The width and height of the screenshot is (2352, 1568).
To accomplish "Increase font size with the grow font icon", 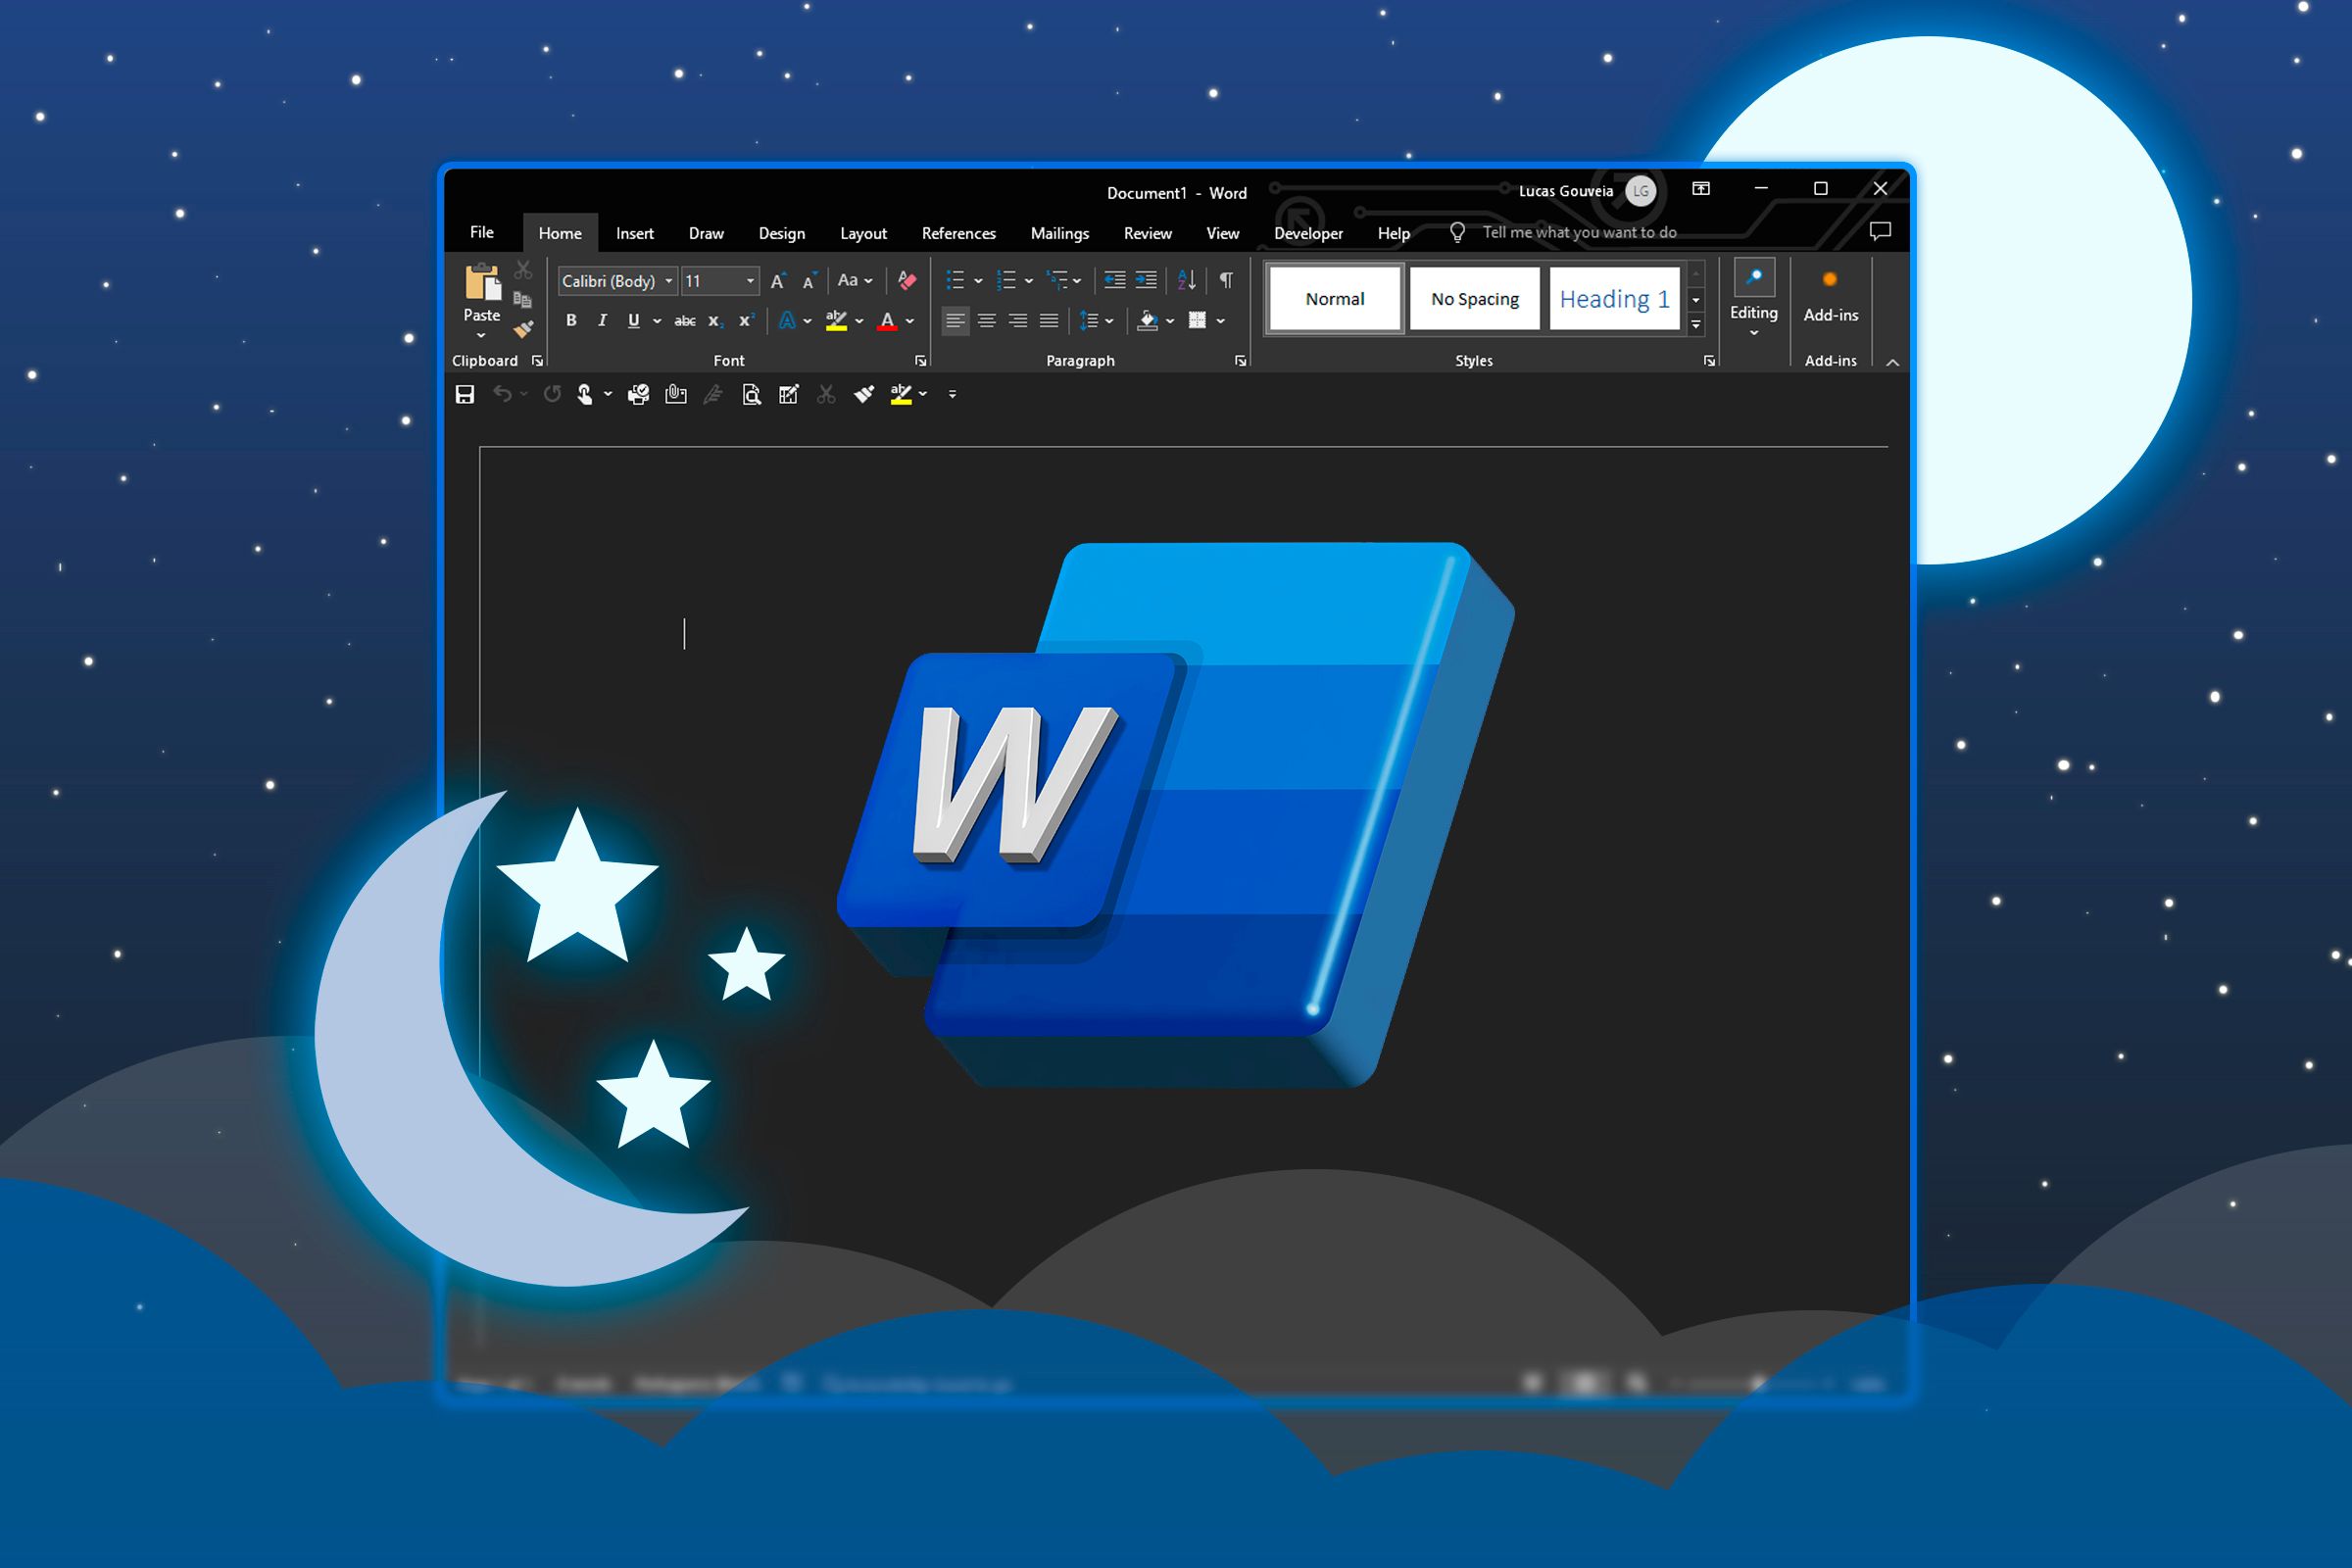I will [x=778, y=281].
